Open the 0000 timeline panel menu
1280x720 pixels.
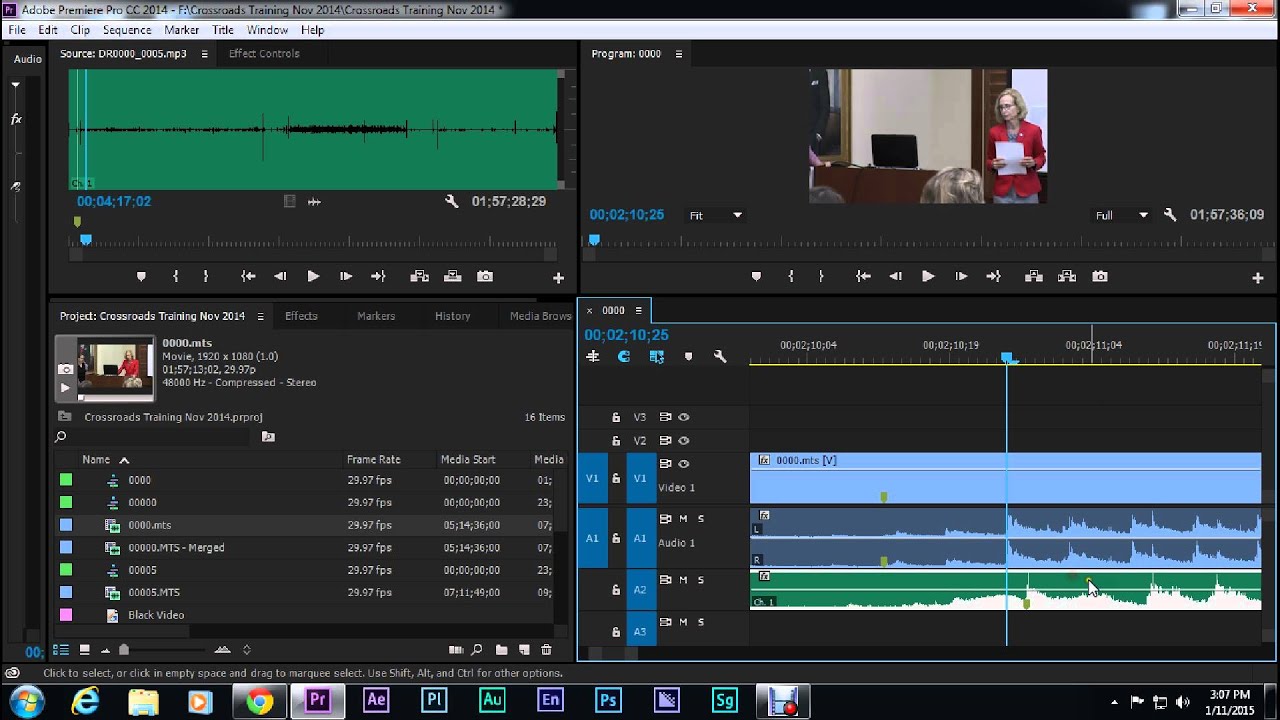point(638,310)
